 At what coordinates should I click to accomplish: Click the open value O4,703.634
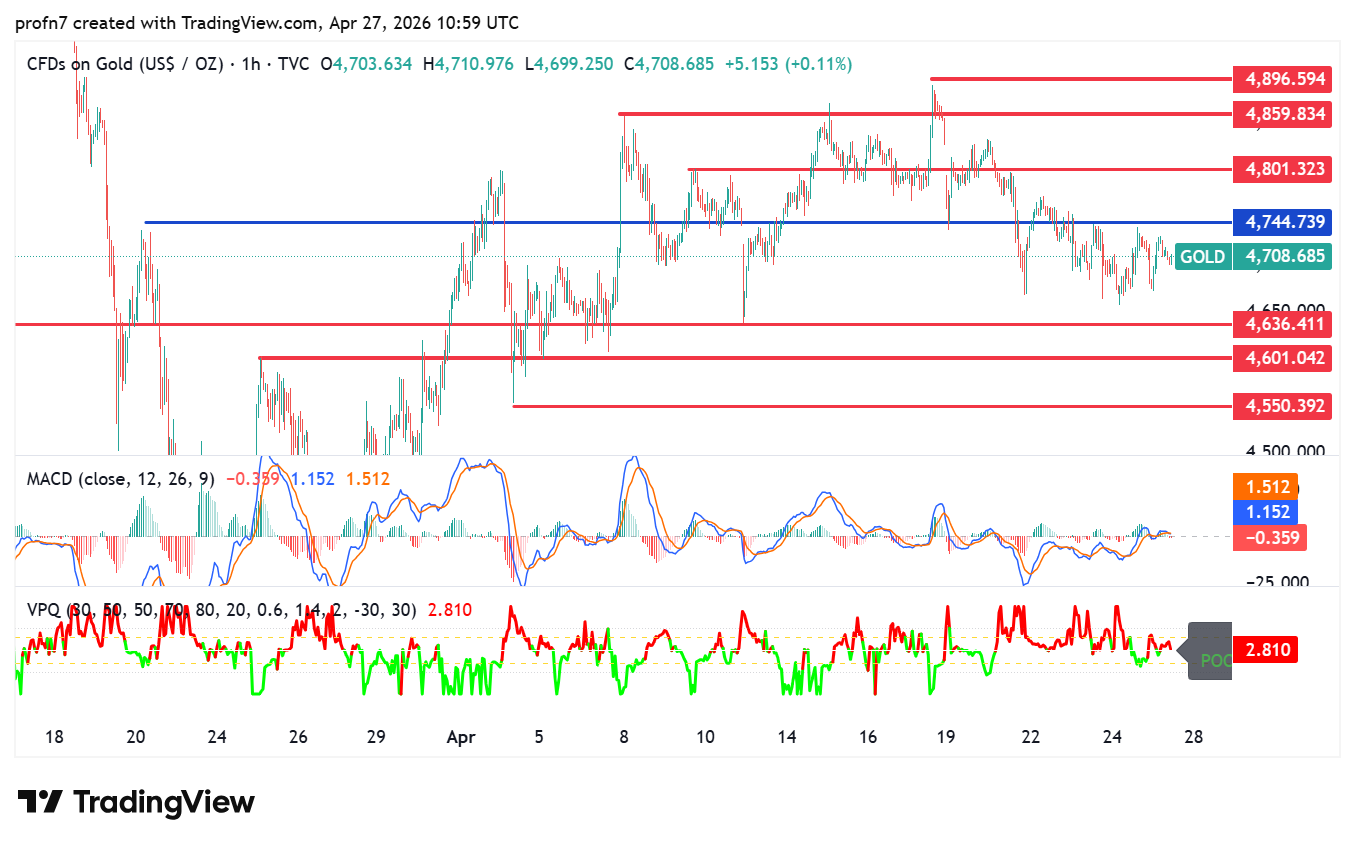click(x=366, y=64)
